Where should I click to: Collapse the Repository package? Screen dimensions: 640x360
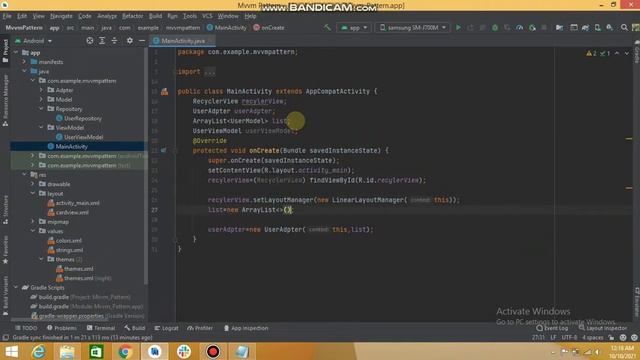click(41, 109)
